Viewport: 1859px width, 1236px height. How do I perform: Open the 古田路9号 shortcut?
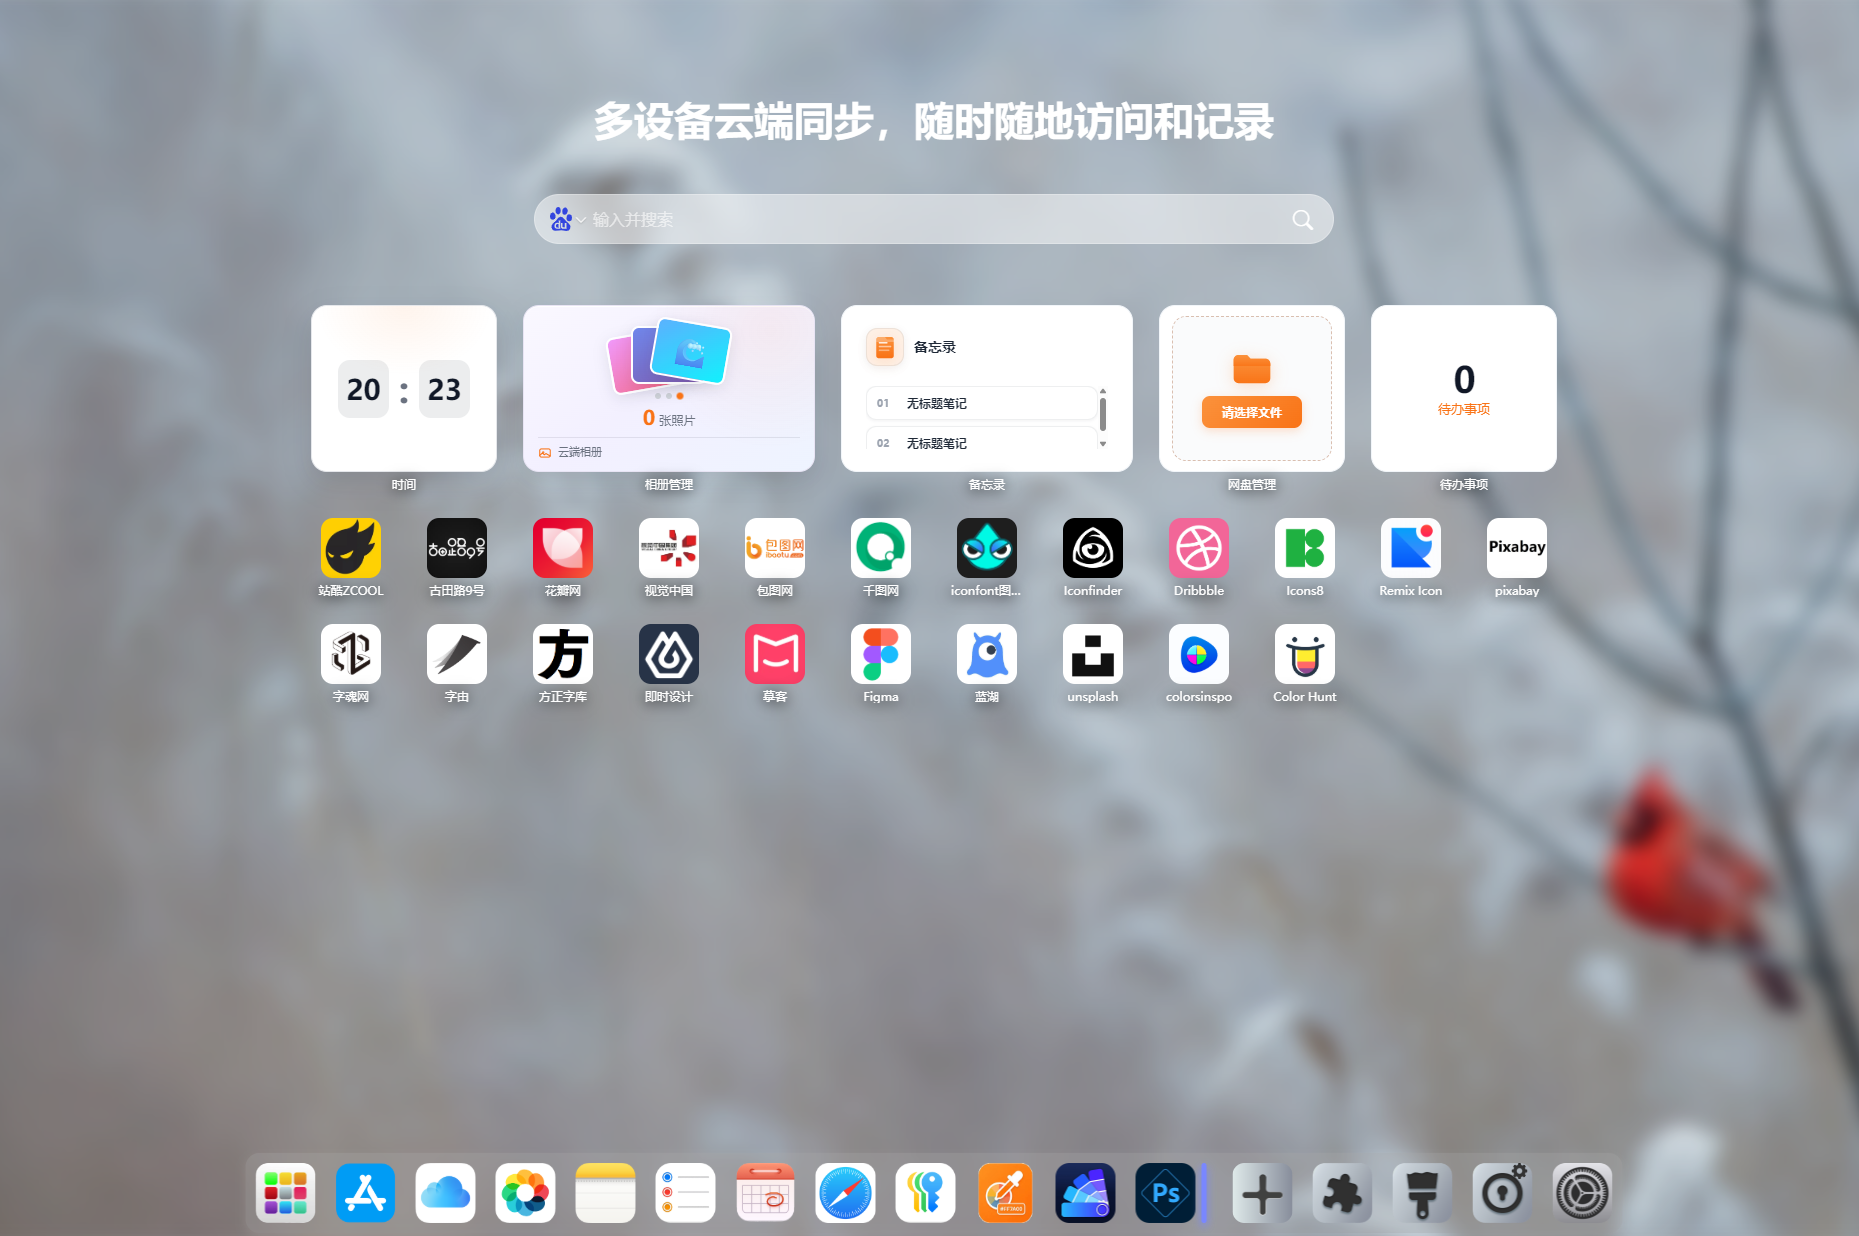[x=457, y=548]
